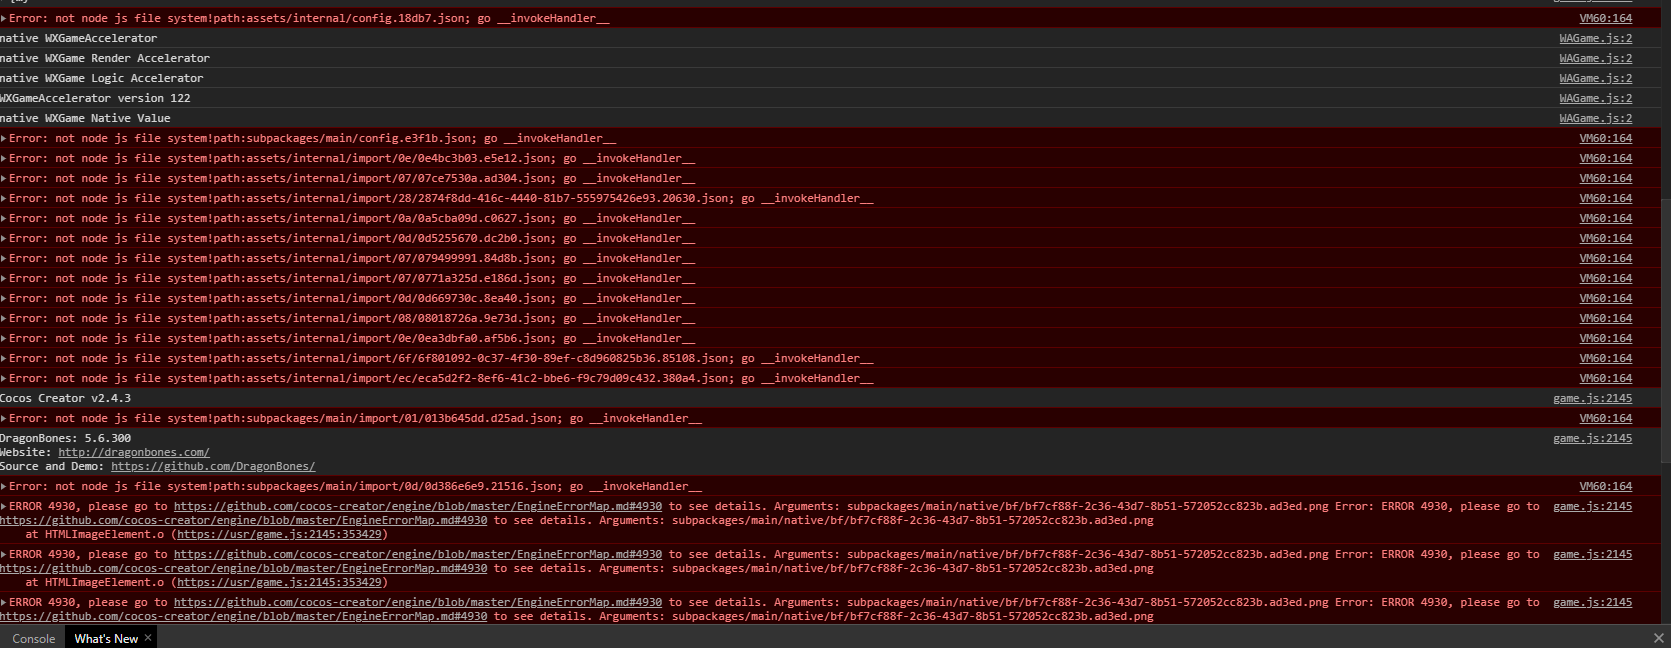The image size is (1671, 648).
Task: Expand the subpackages/main/config.e3f1b.json error
Action: coord(4,138)
